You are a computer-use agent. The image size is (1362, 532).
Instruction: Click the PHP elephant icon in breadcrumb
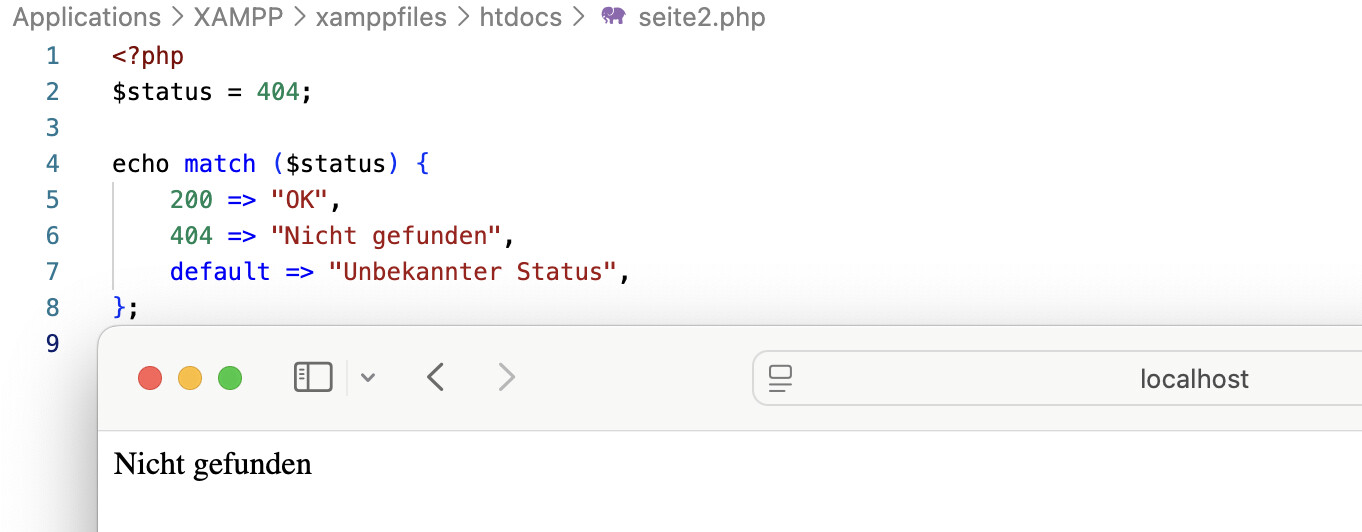(x=613, y=17)
